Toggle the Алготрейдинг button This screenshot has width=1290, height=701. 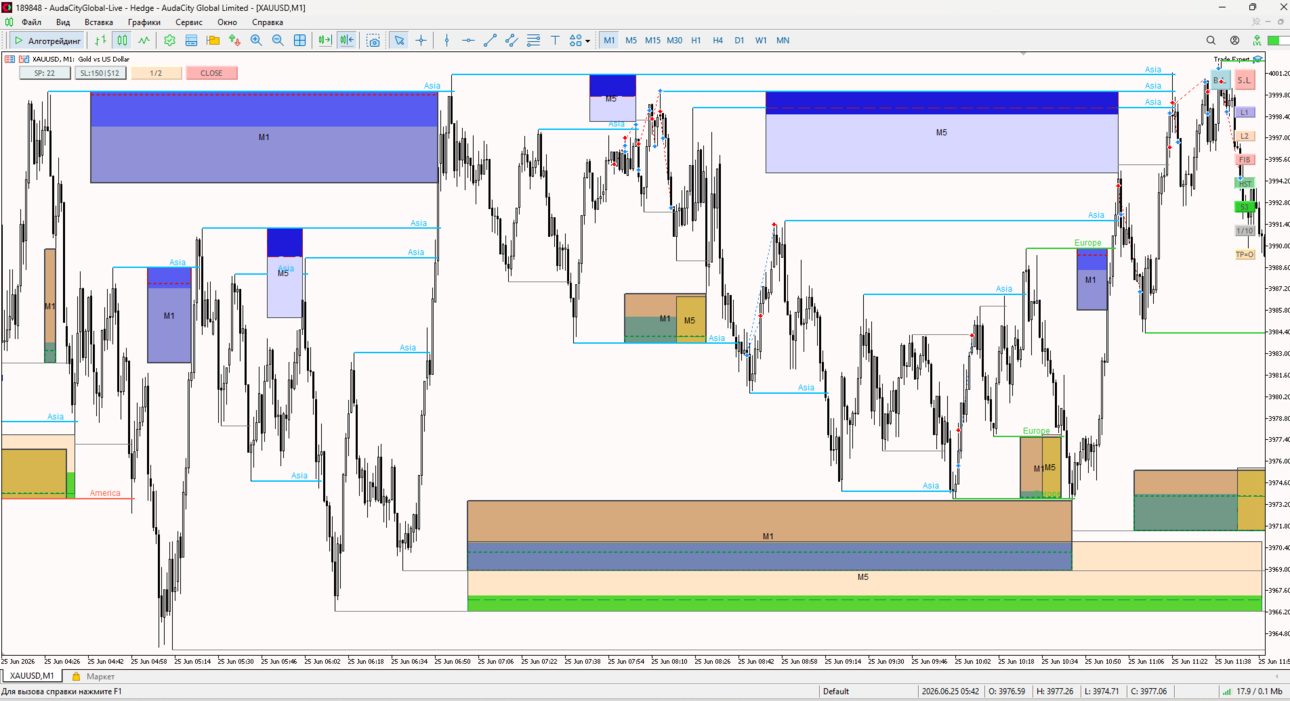coord(47,40)
